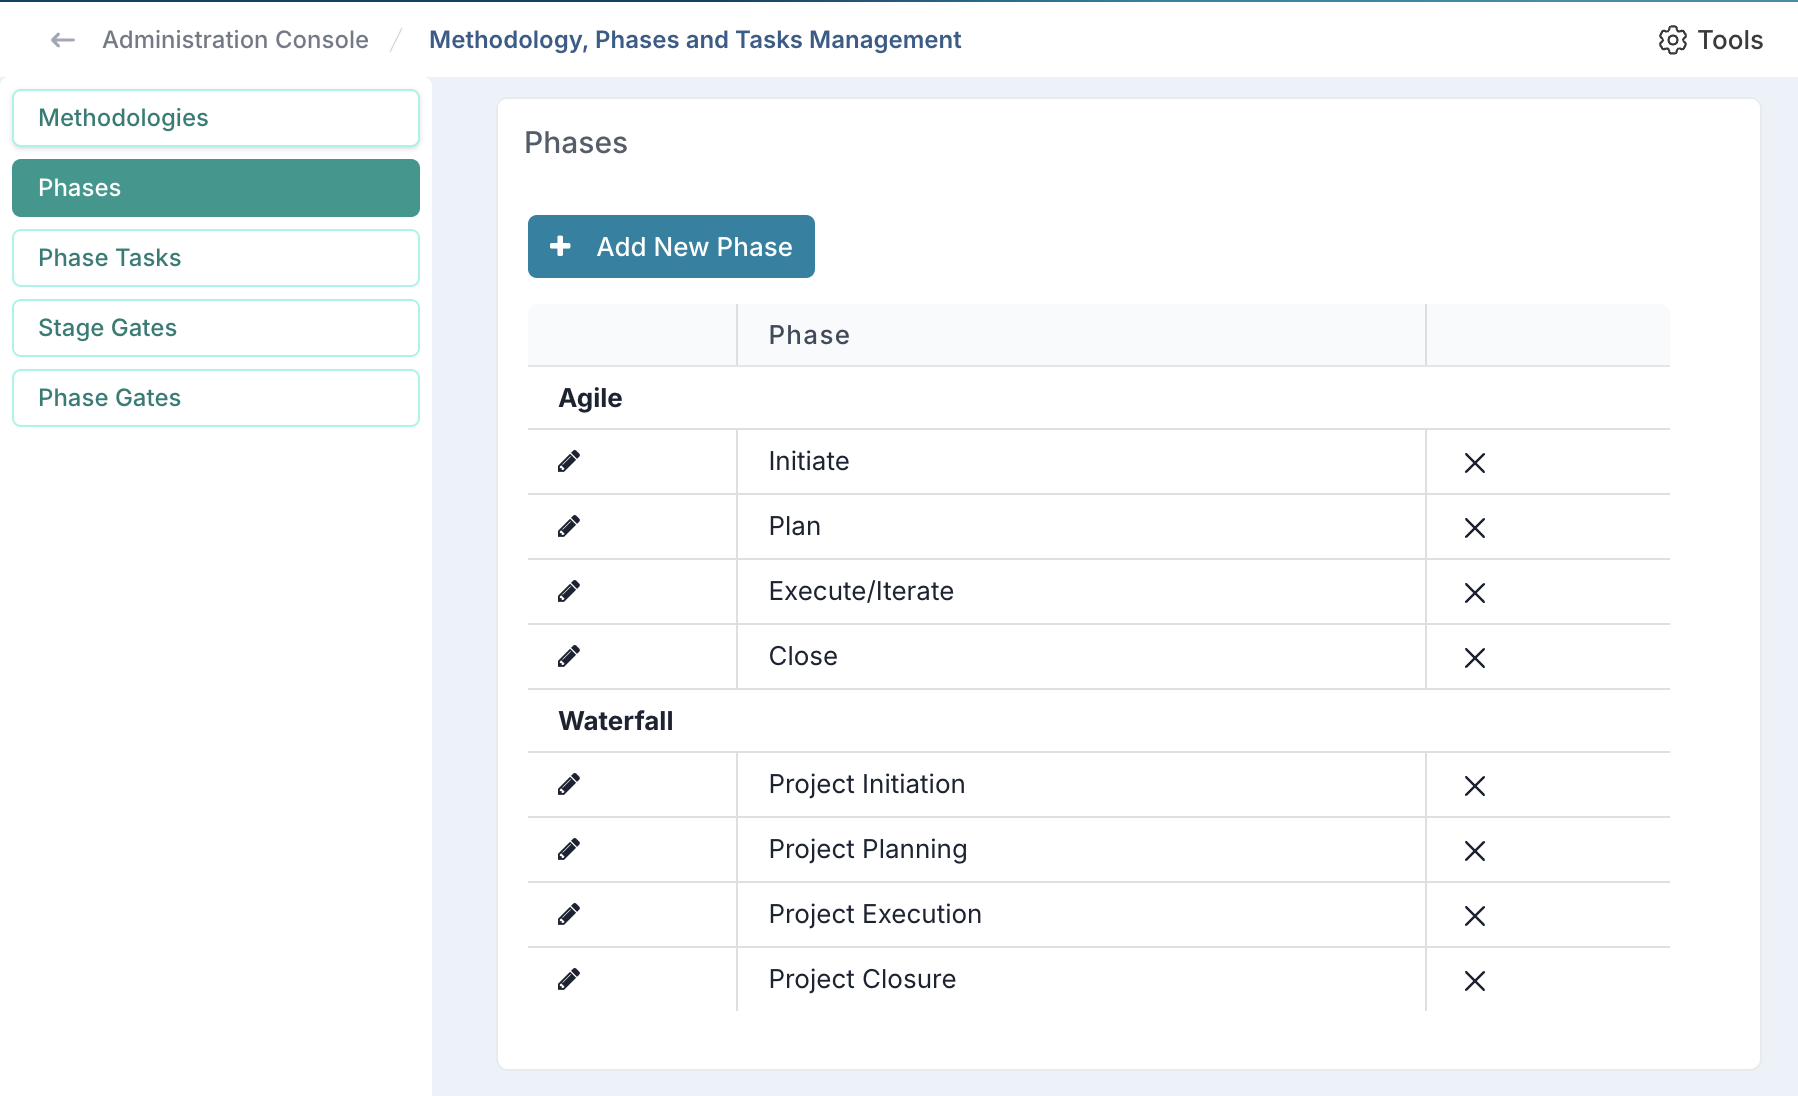The image size is (1798, 1096).
Task: Remove Plan phase using X icon
Action: [1474, 528]
